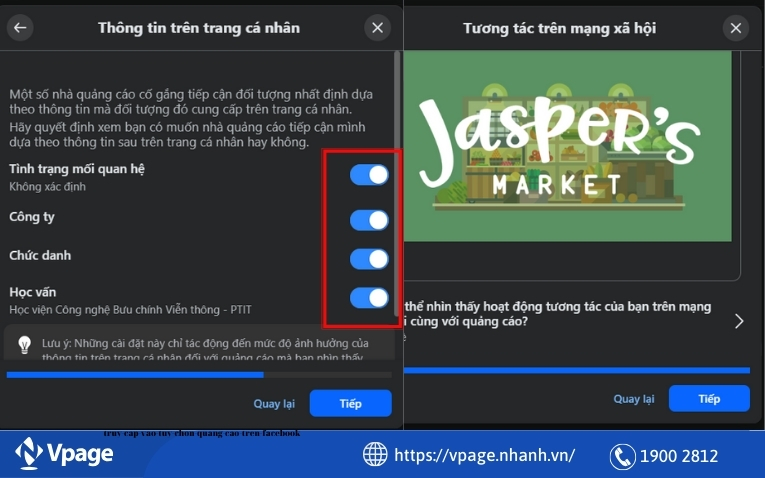The image size is (765, 478).
Task: Click the Jasper's Market ad image
Action: point(568,146)
